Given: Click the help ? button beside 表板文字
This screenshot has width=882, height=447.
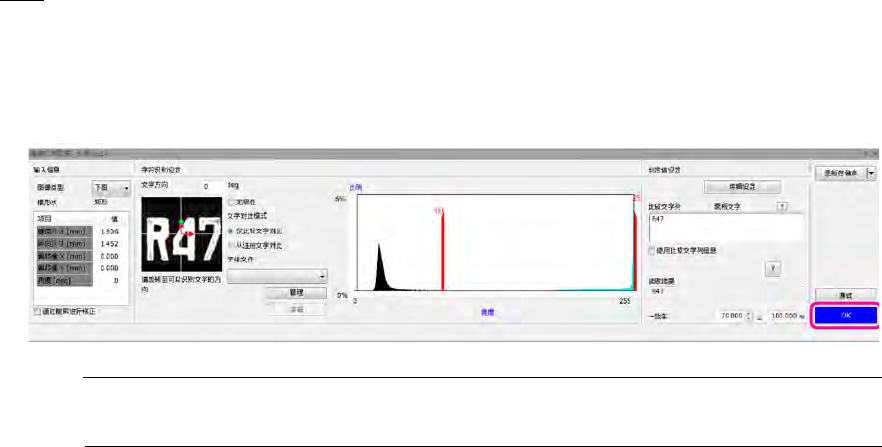Looking at the screenshot, I should click(782, 207).
